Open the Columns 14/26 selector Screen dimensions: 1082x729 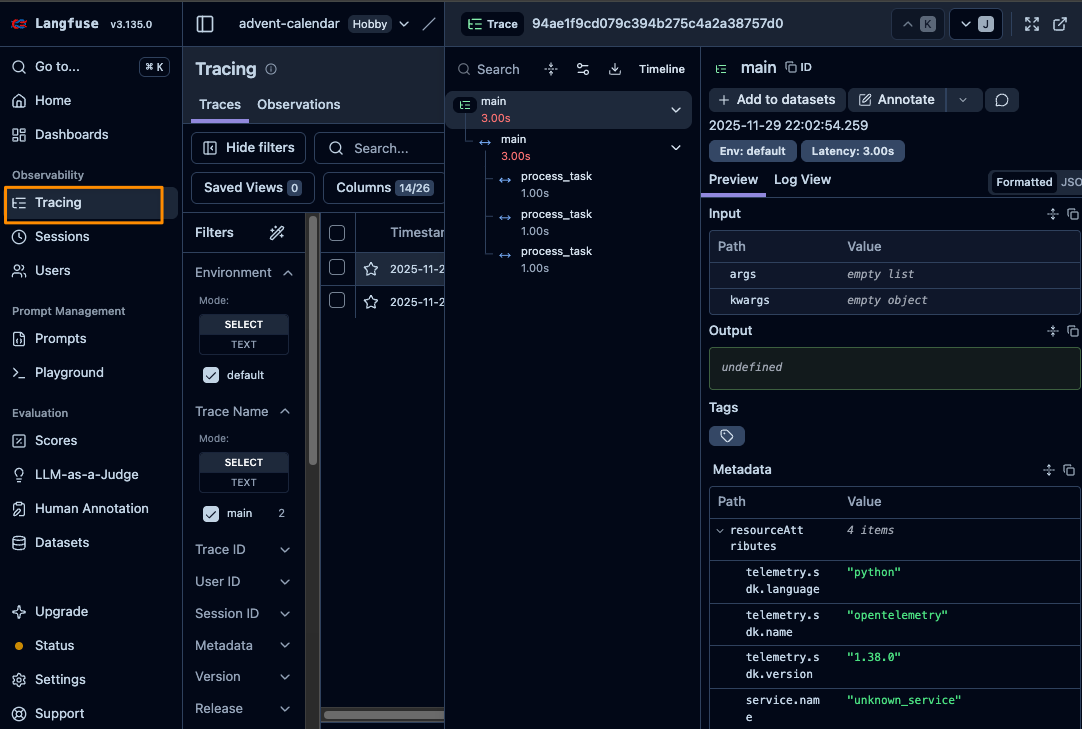point(384,188)
